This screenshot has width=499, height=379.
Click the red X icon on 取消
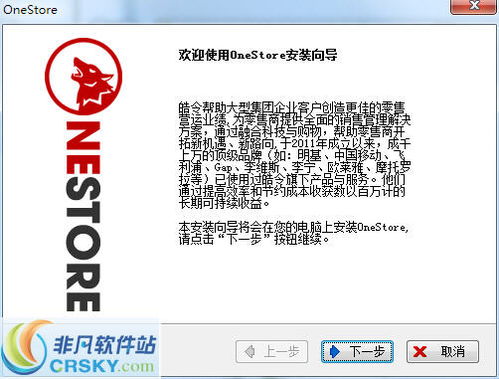[420, 351]
